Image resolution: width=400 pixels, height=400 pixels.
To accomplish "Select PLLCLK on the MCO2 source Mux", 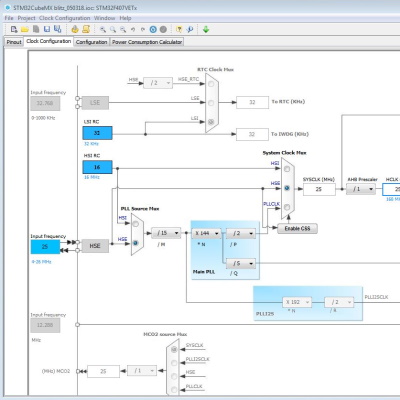I will (x=174, y=389).
